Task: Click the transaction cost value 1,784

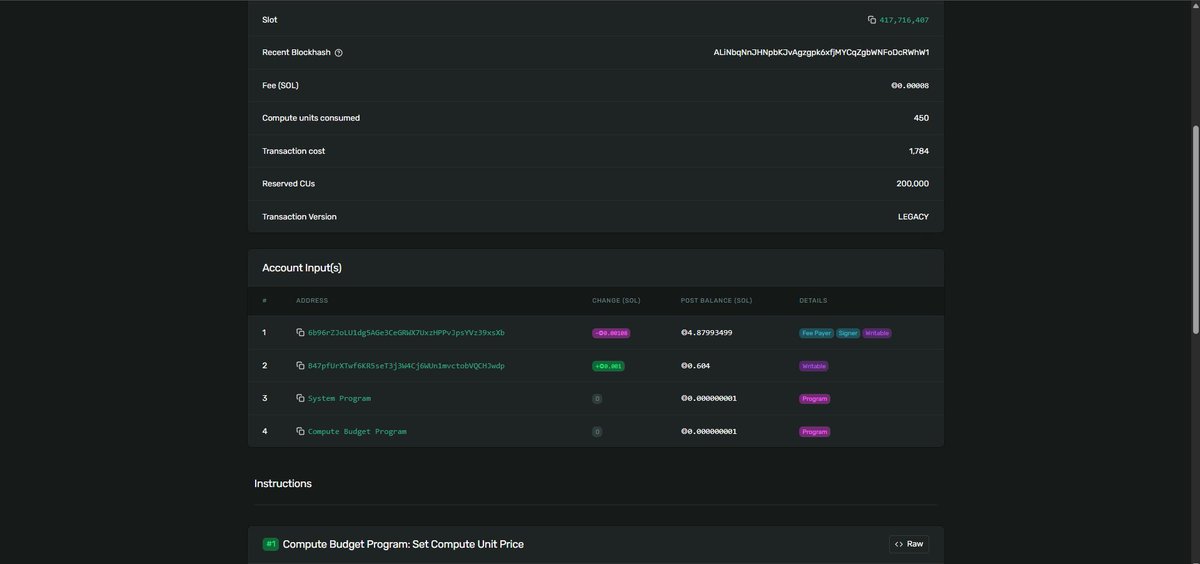Action: [x=919, y=151]
